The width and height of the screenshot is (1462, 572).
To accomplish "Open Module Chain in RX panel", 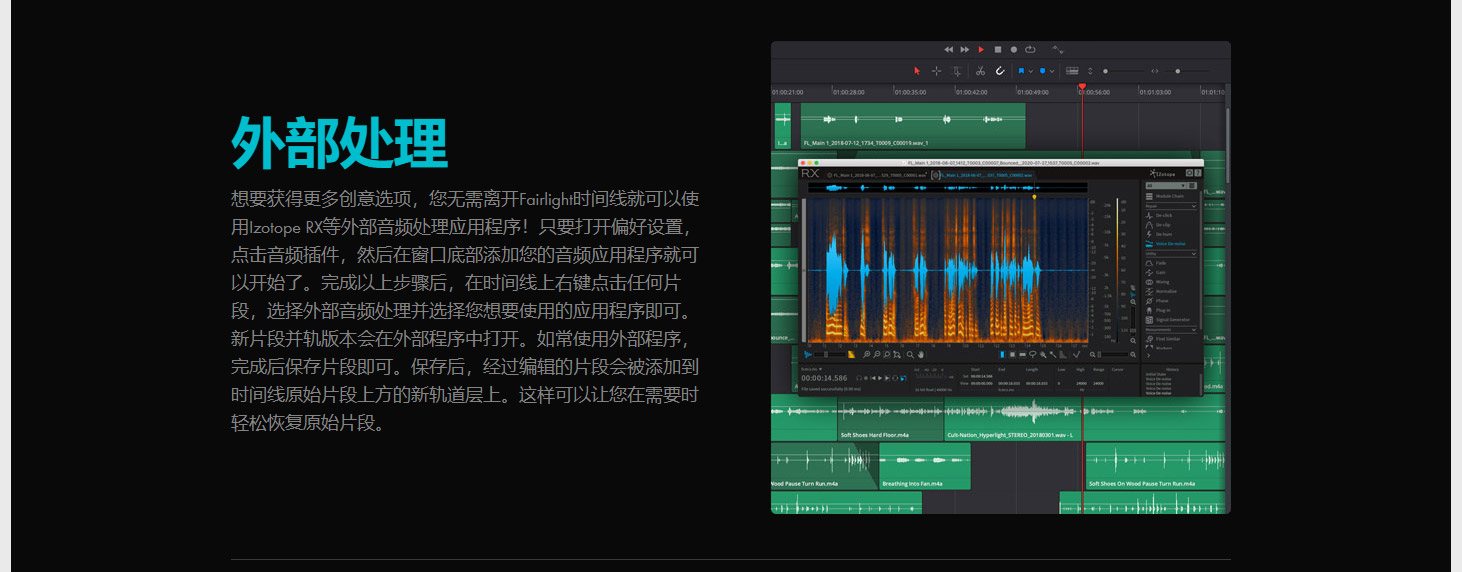I will [x=1169, y=196].
